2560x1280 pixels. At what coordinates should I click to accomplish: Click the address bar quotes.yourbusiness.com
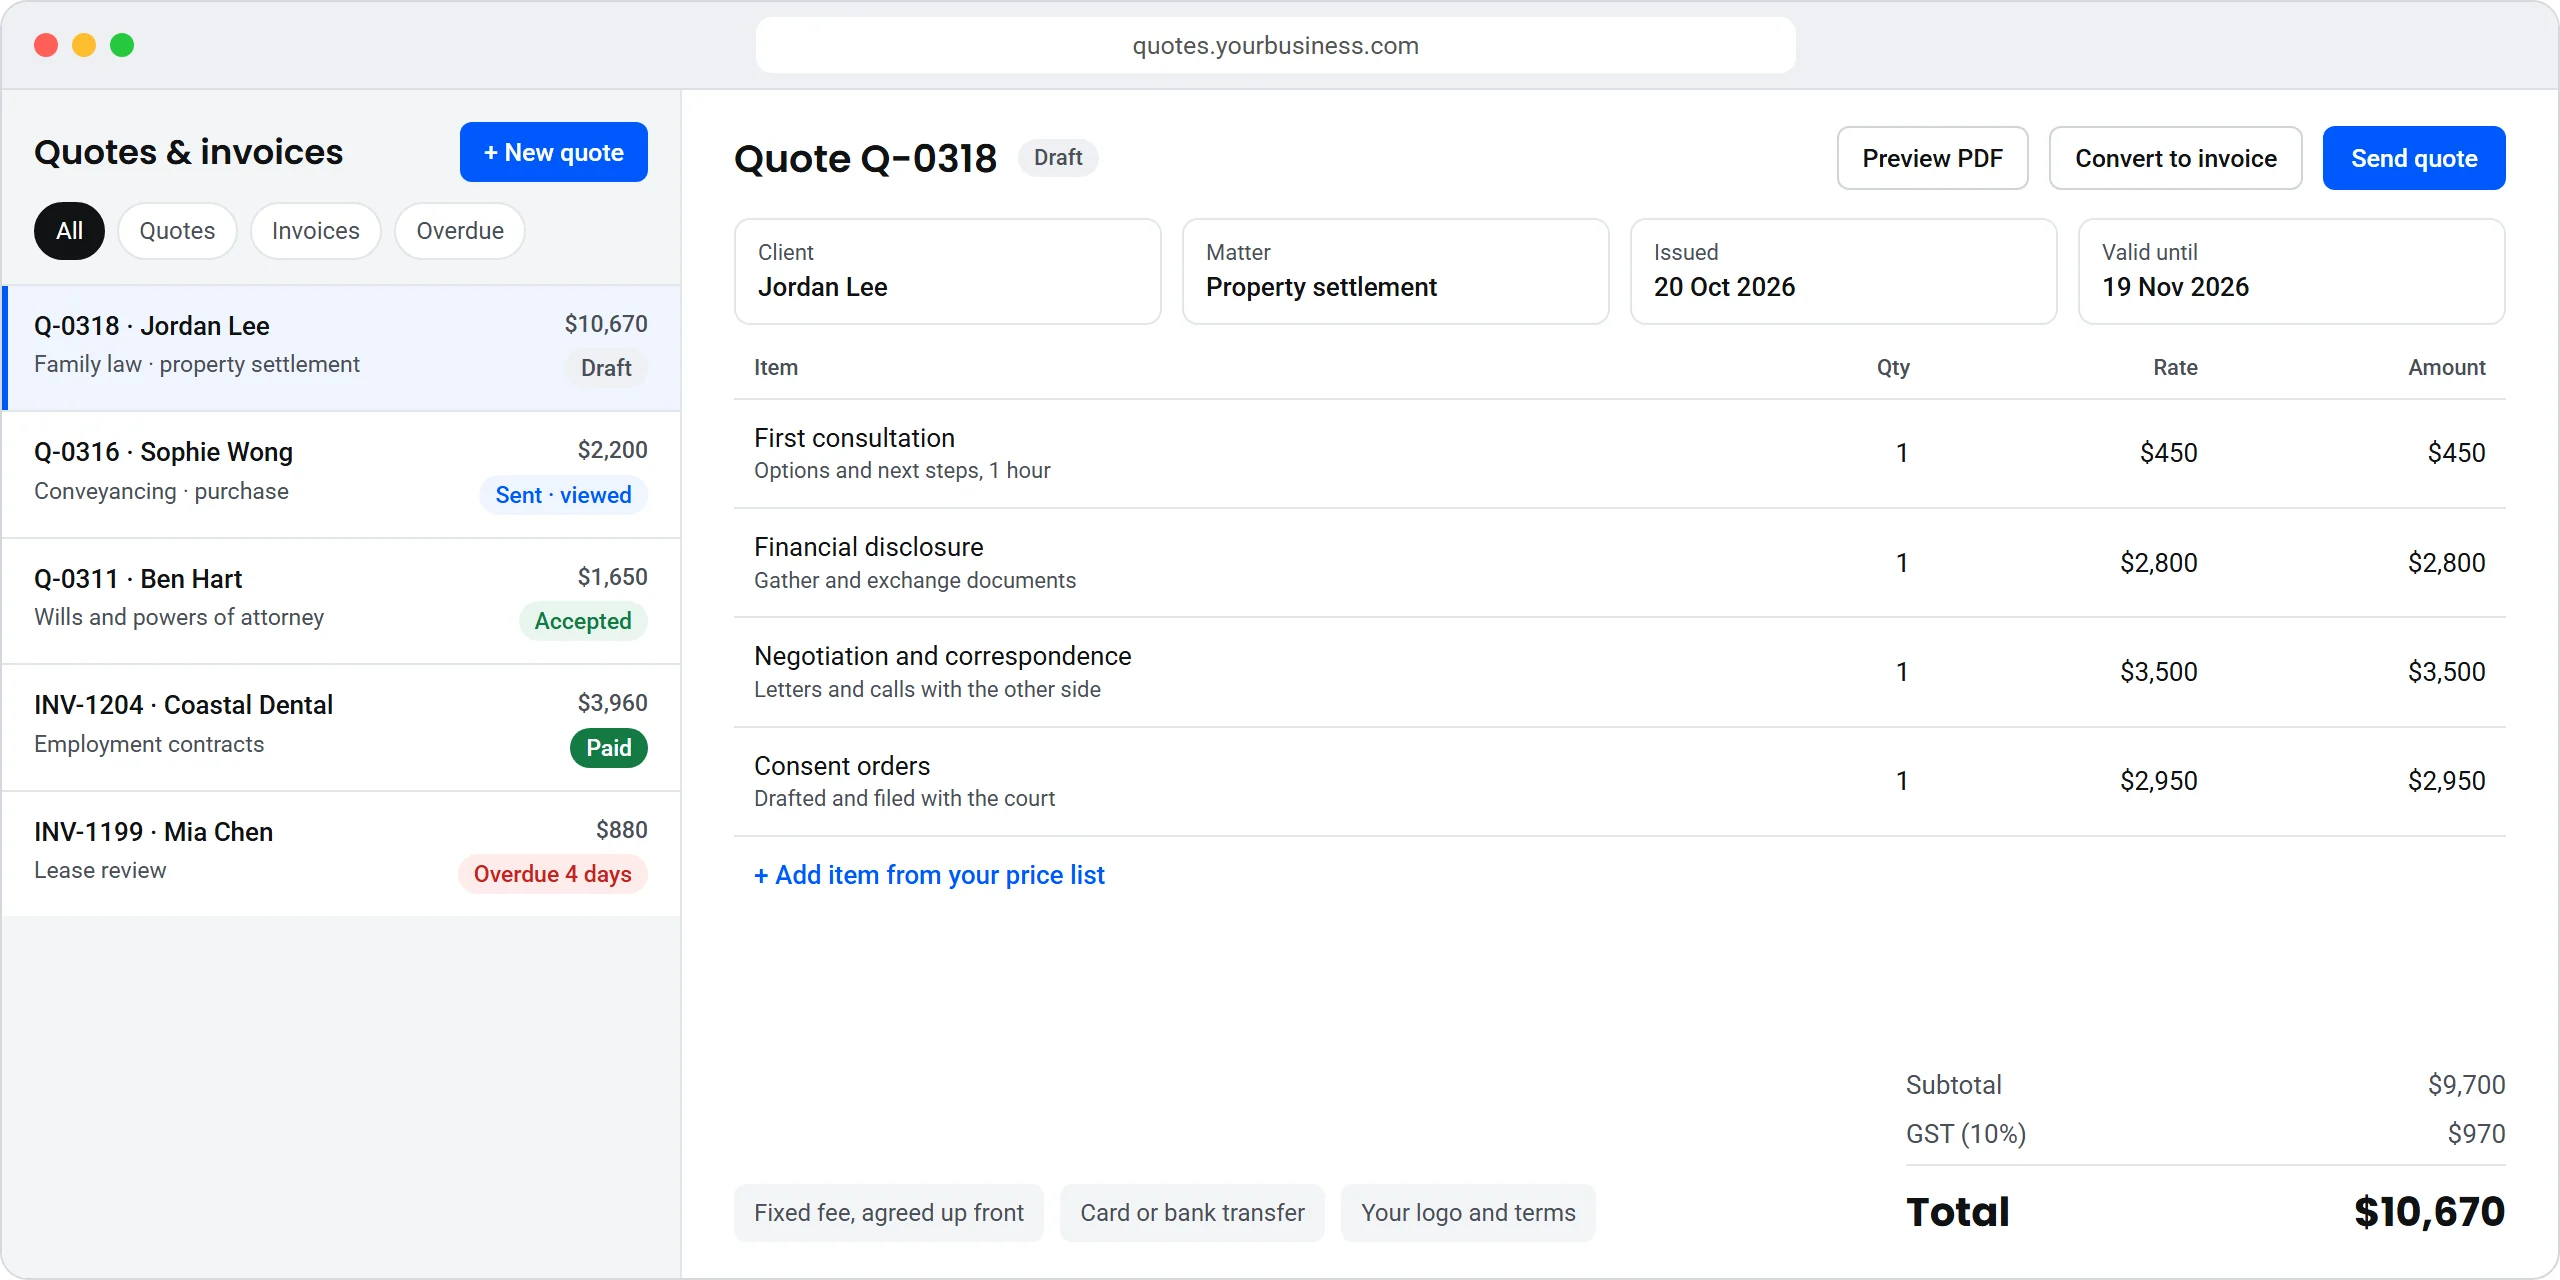coord(1275,45)
